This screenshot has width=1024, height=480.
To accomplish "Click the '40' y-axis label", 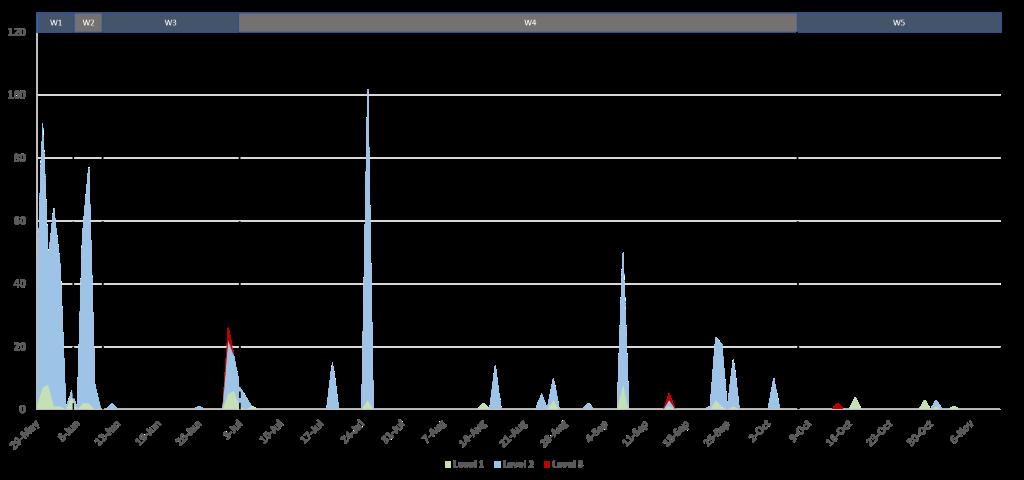I will [x=20, y=283].
